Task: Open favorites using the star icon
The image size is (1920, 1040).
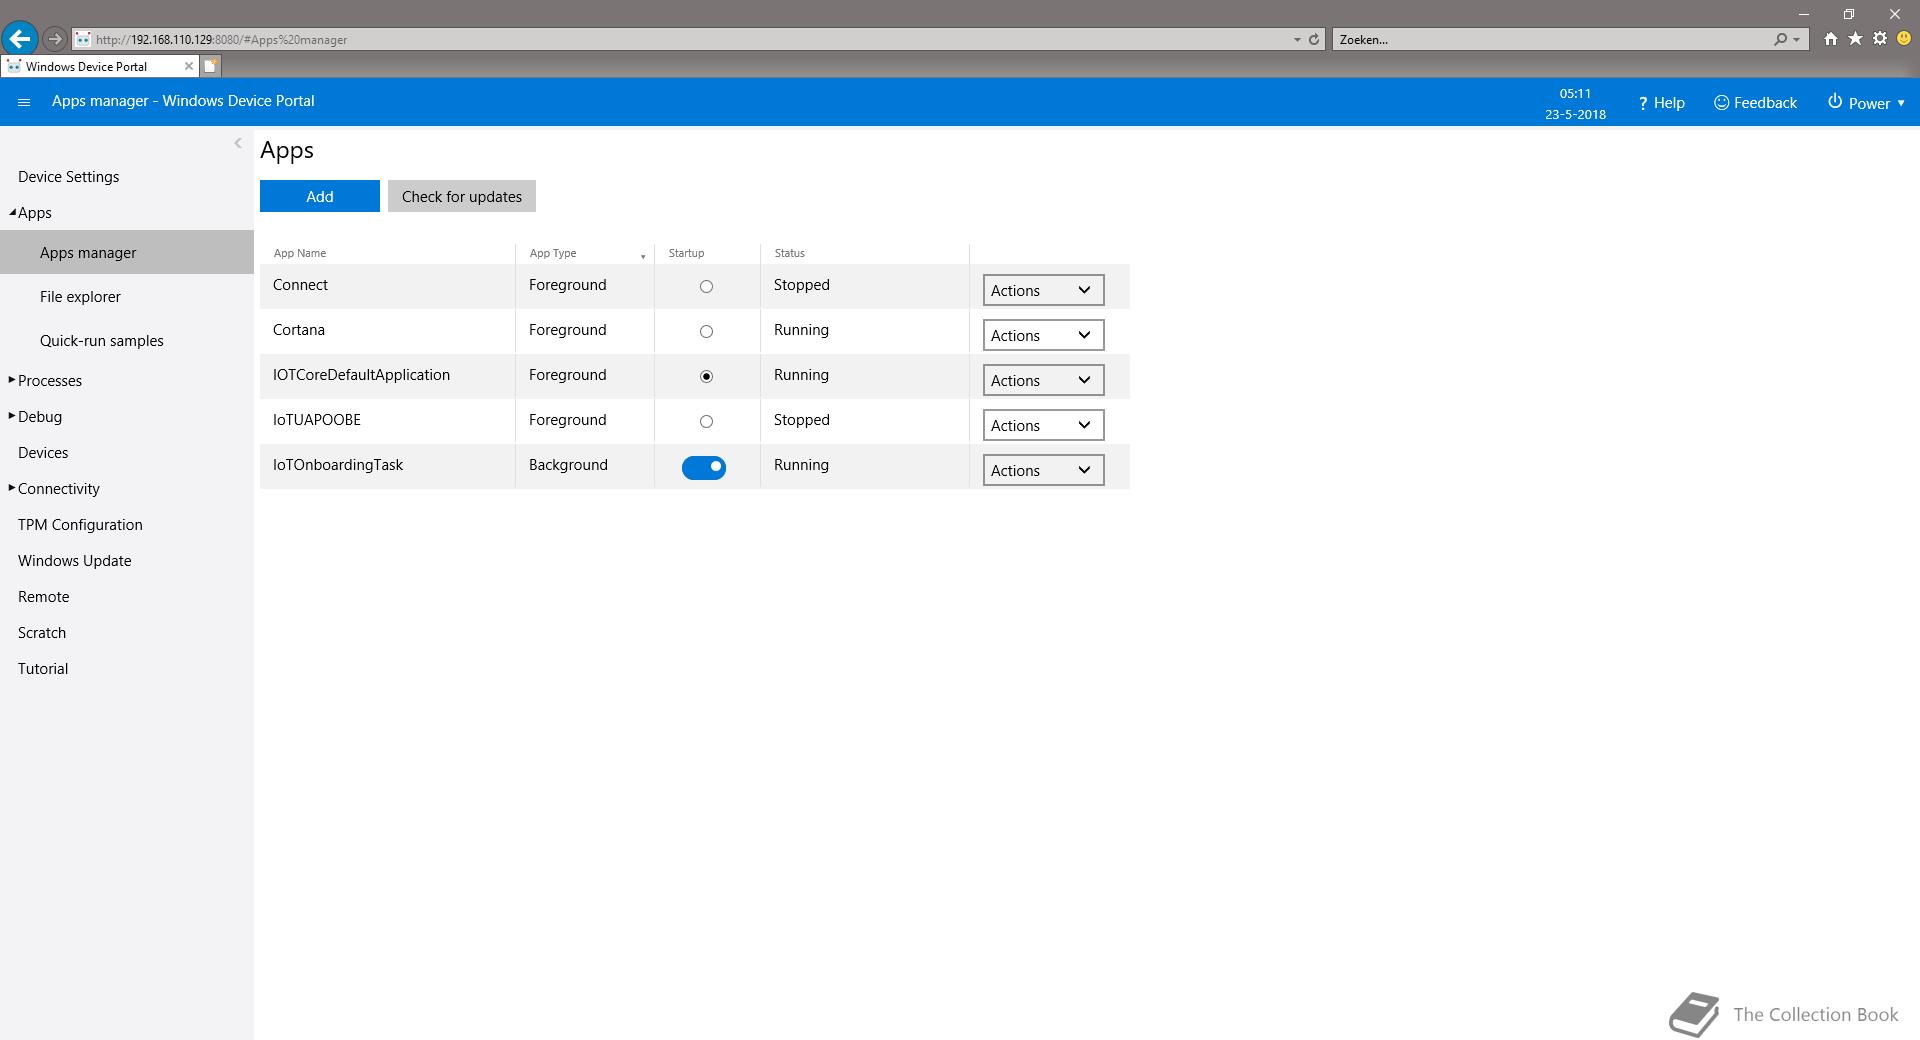Action: (x=1855, y=39)
